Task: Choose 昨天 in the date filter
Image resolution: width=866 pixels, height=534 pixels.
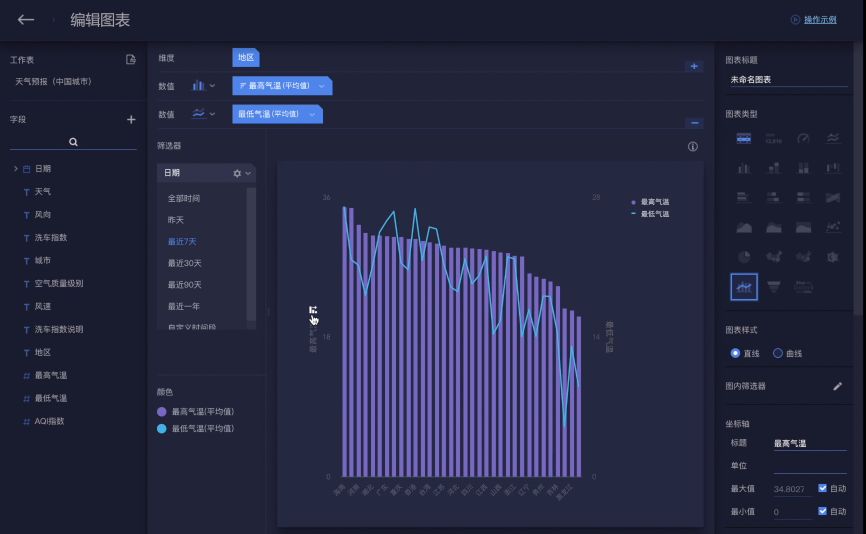Action: [x=176, y=220]
